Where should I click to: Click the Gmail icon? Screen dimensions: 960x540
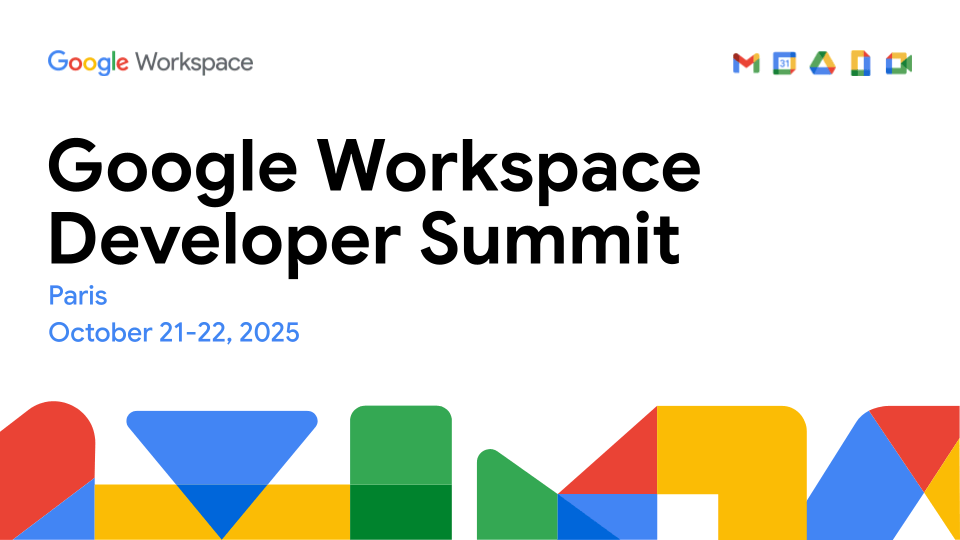746,64
